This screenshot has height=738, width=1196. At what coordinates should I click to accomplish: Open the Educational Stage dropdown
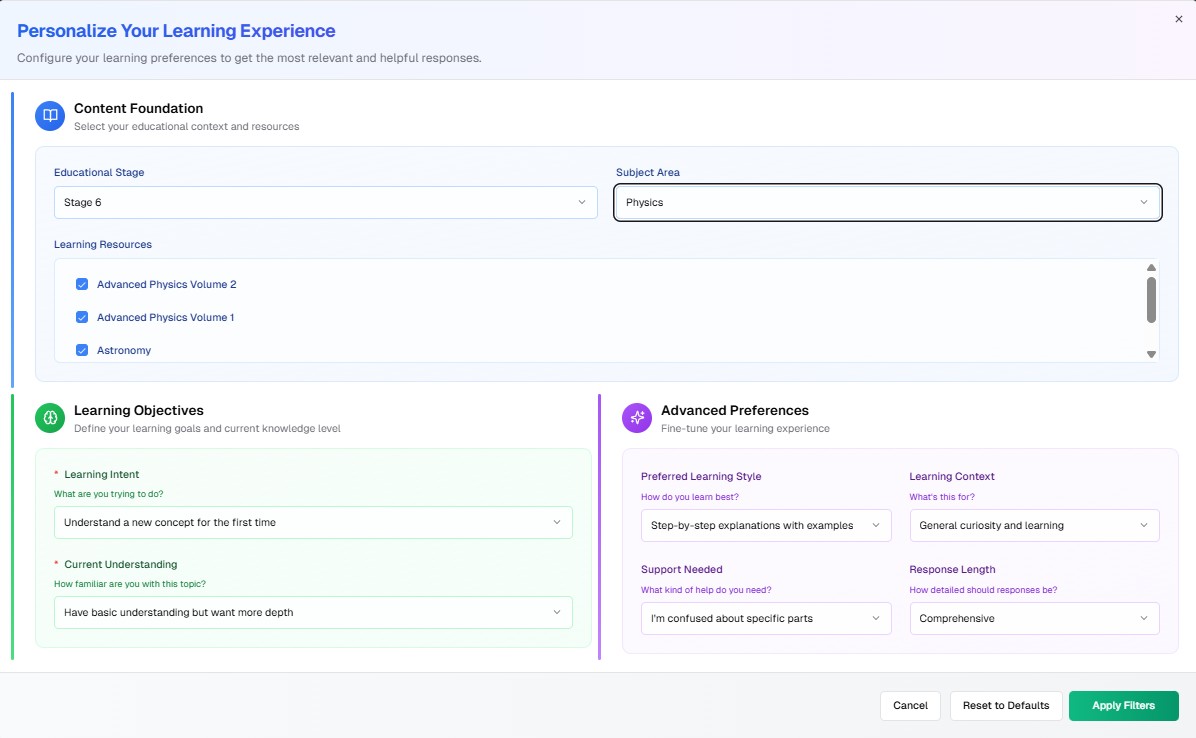[326, 203]
